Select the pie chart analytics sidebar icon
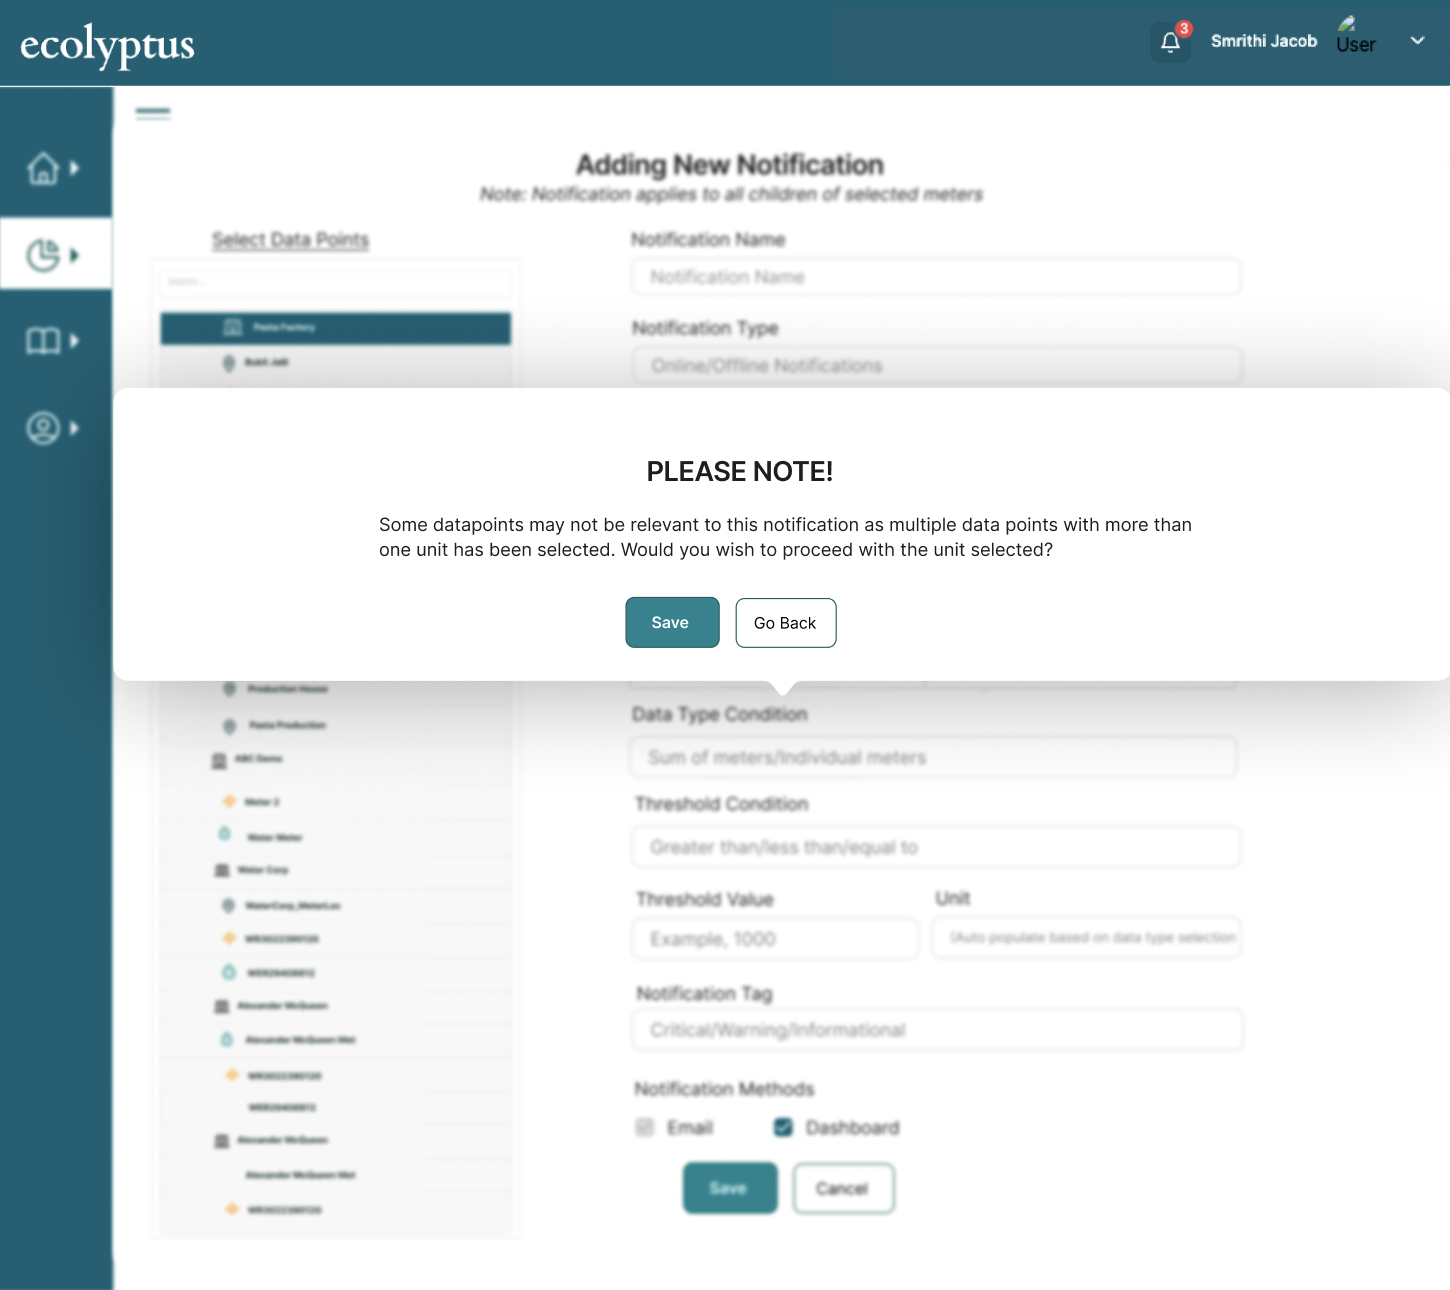Image resolution: width=1450 pixels, height=1290 pixels. [43, 255]
